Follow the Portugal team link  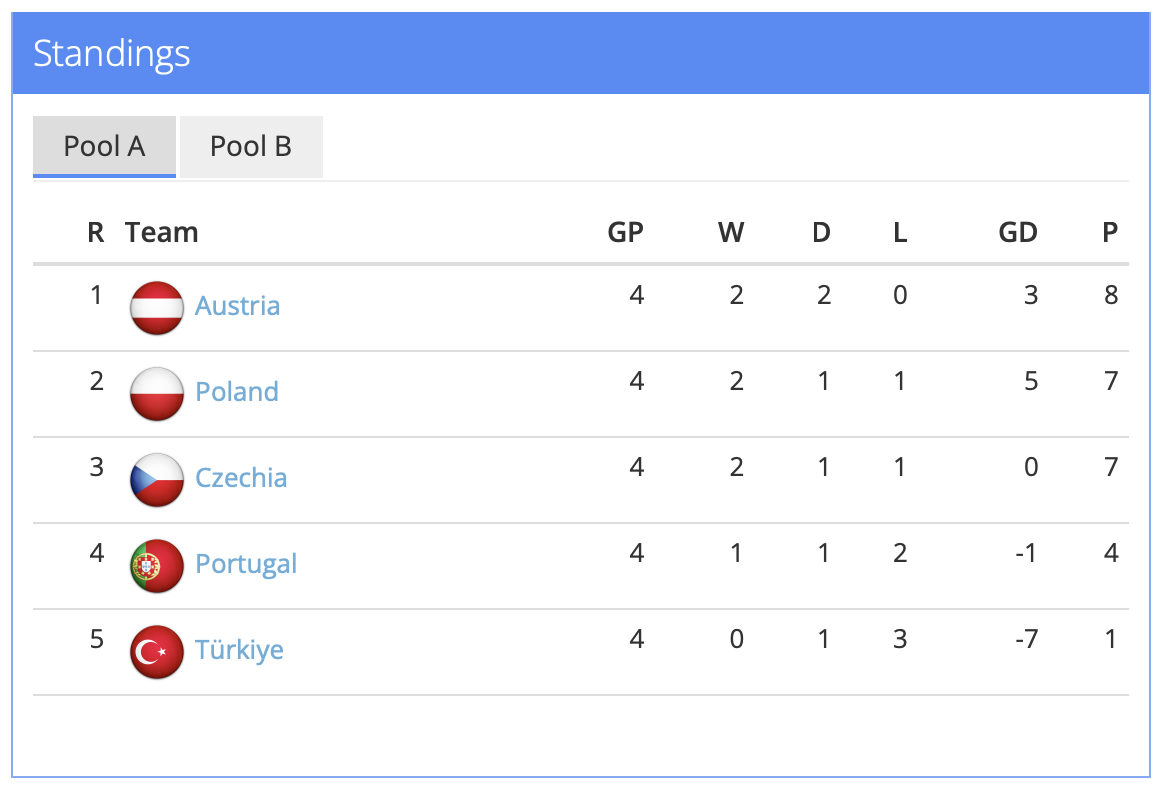(246, 564)
